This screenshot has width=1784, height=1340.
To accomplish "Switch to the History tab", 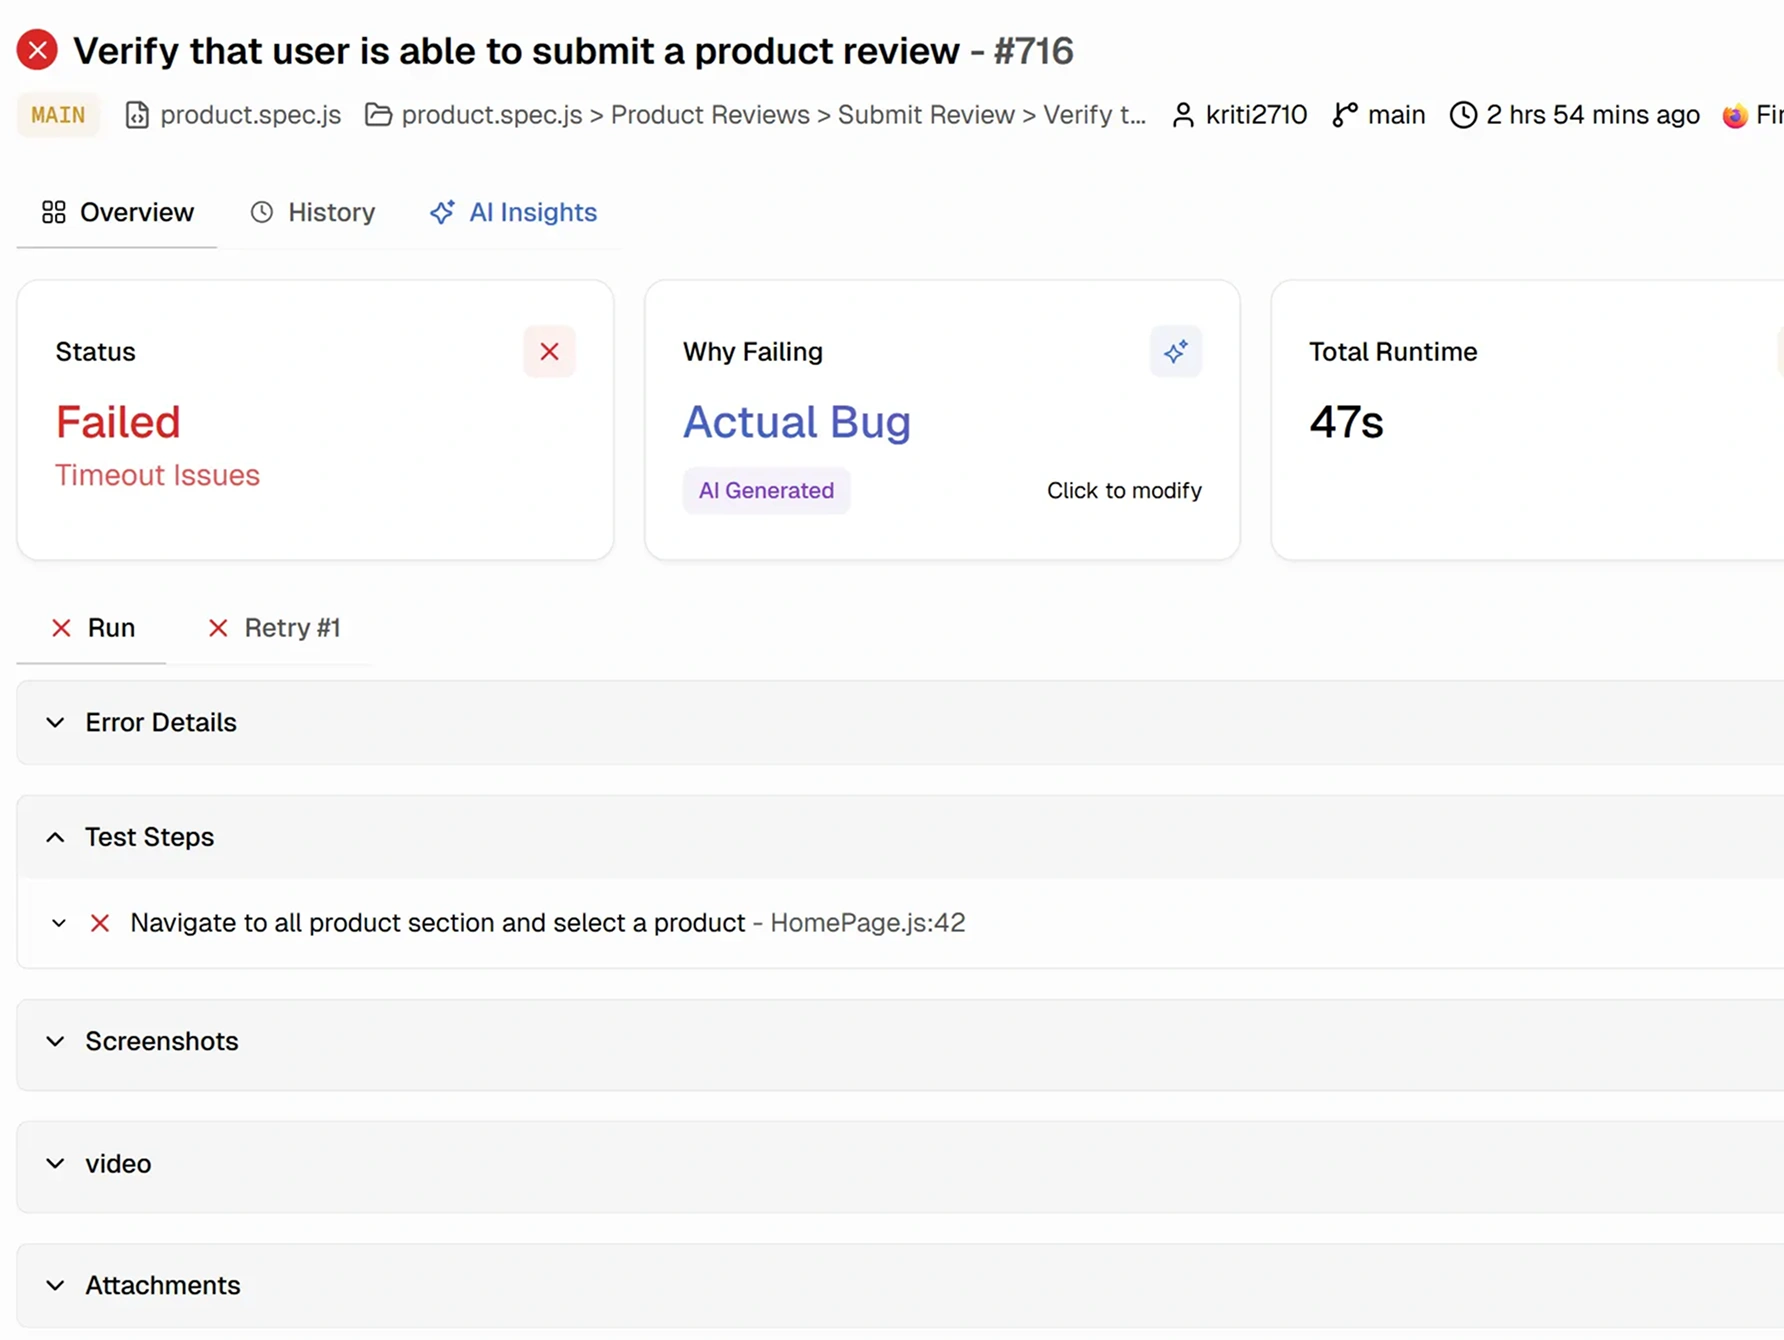I will (313, 212).
